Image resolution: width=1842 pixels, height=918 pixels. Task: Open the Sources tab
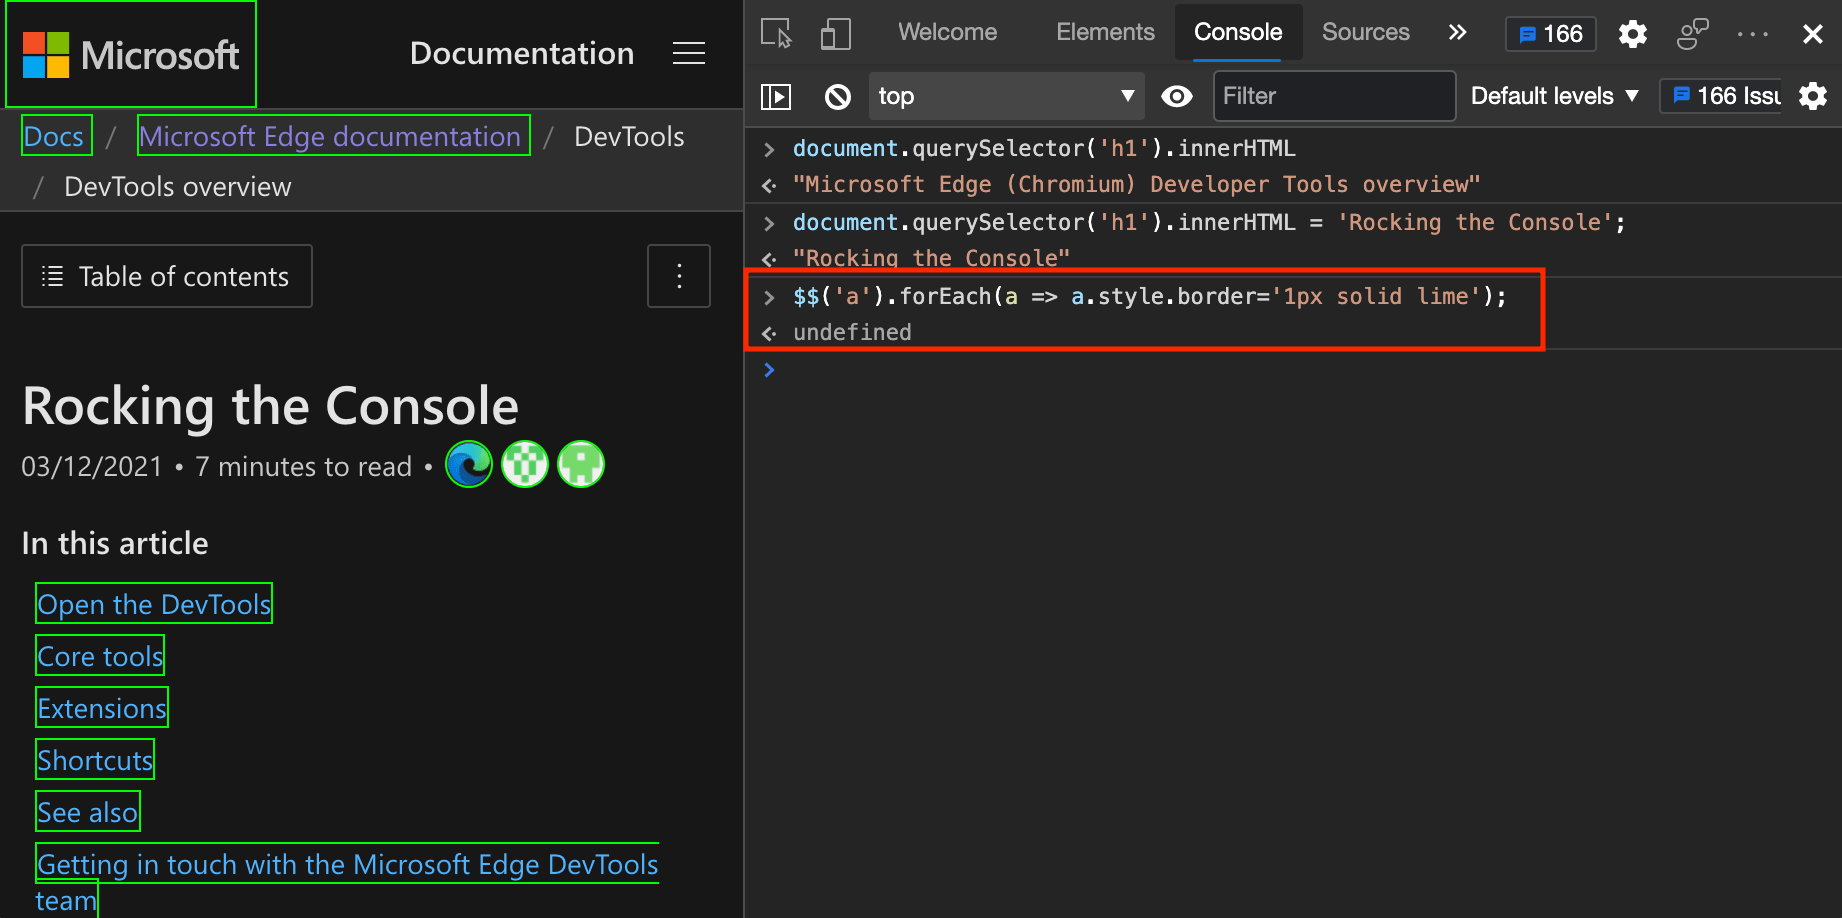1365,32
